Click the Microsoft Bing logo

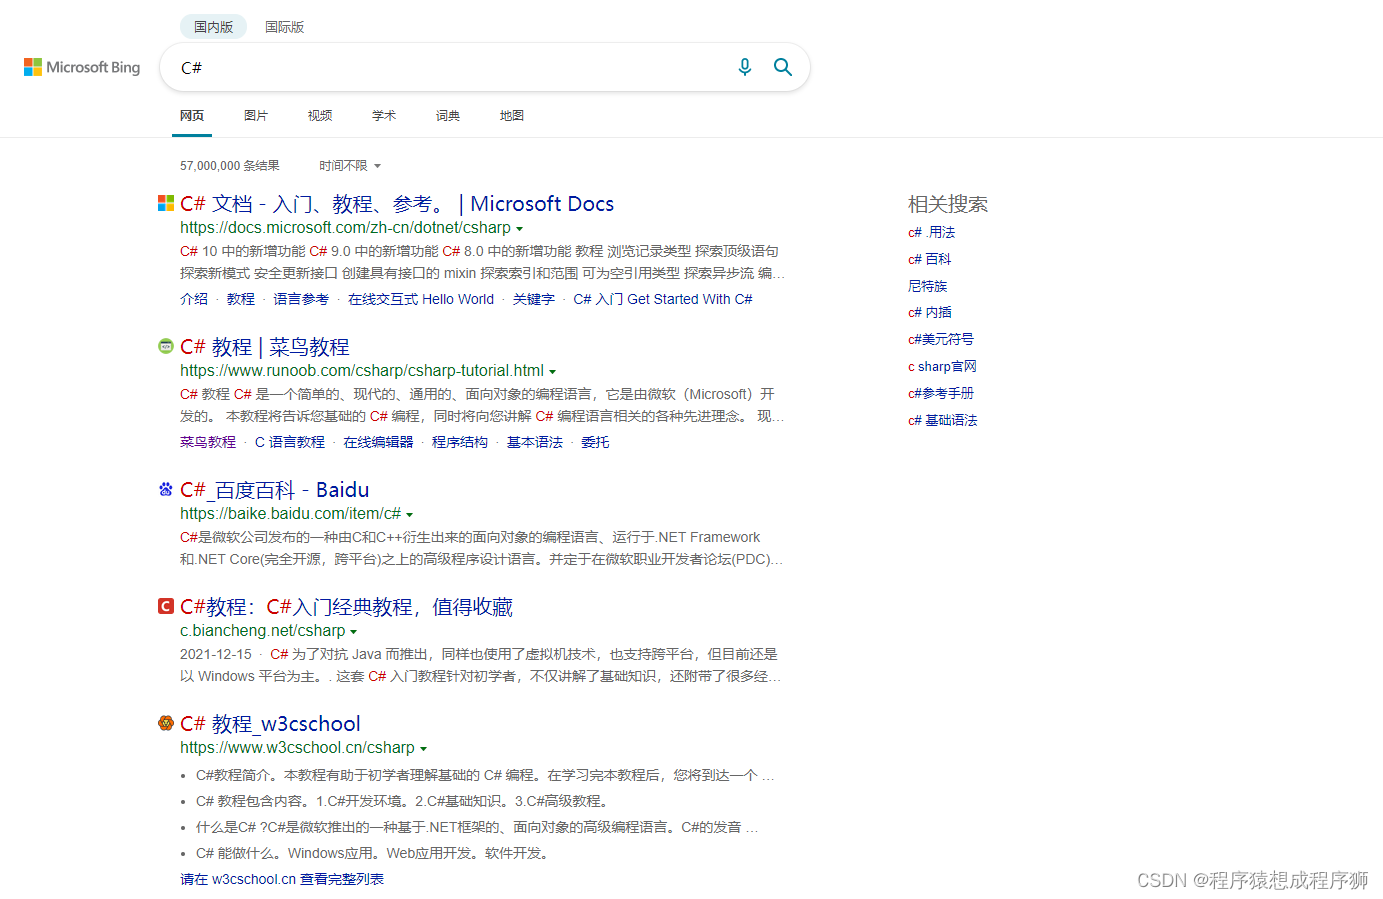click(x=82, y=67)
